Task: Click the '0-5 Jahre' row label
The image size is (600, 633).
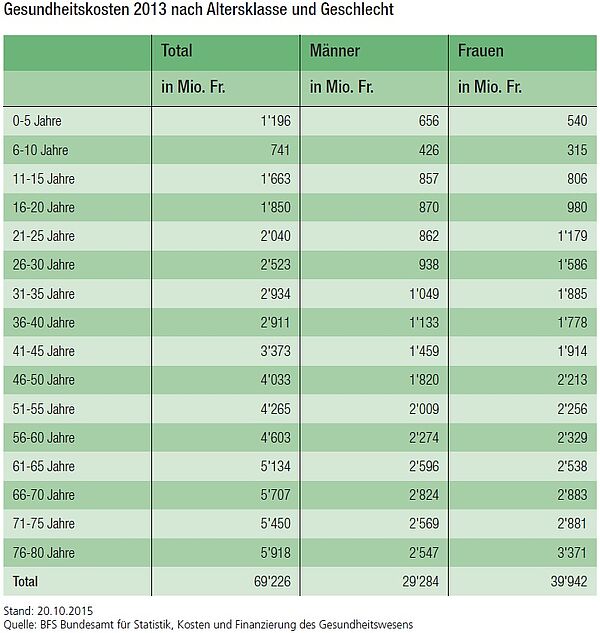Action: click(37, 120)
